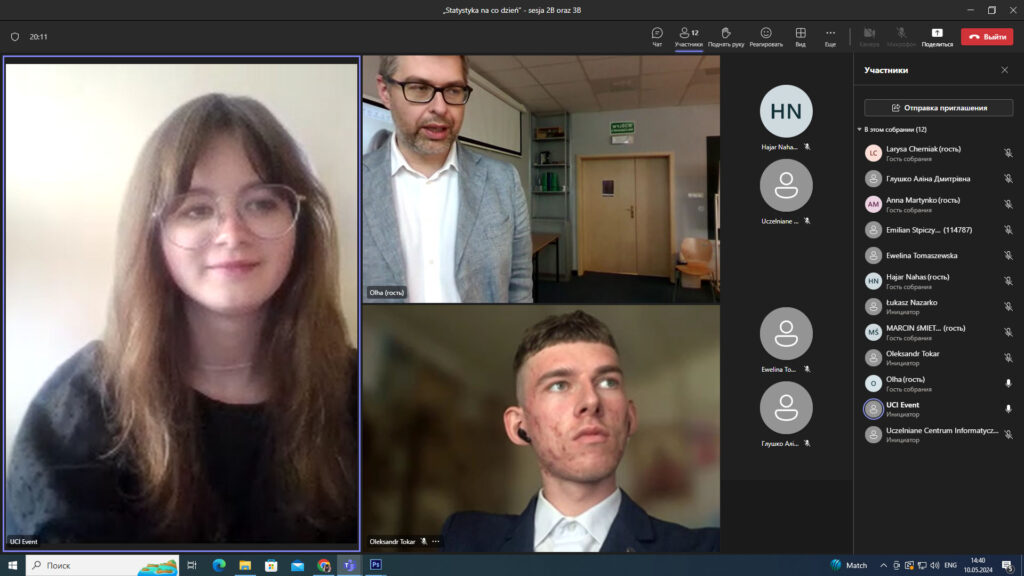
Task: Click the Raise hand (Поднять руку) icon
Action: [x=725, y=36]
